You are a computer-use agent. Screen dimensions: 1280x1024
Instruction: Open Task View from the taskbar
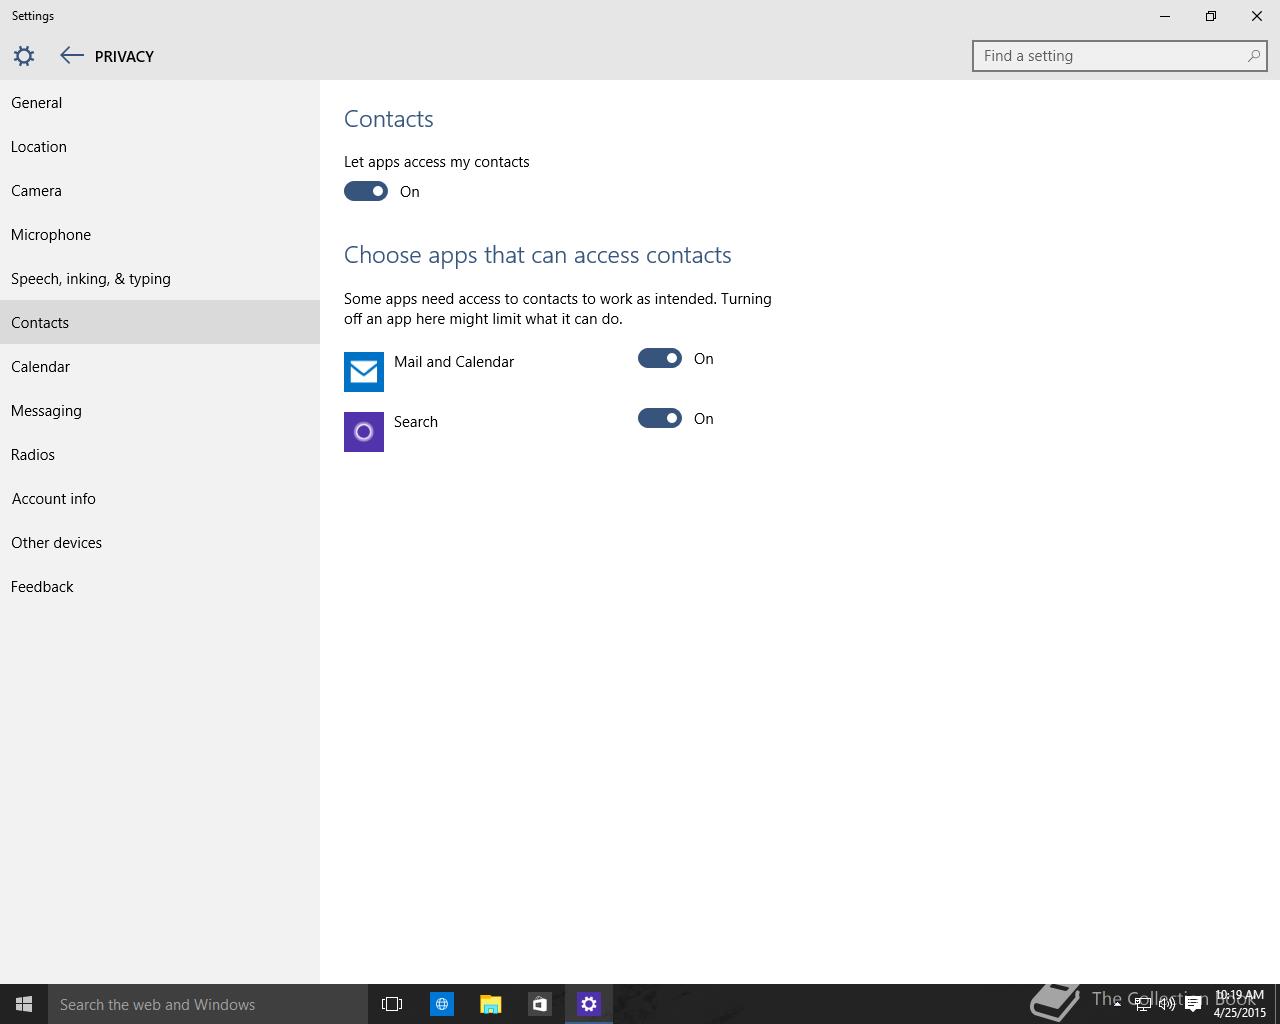392,1004
